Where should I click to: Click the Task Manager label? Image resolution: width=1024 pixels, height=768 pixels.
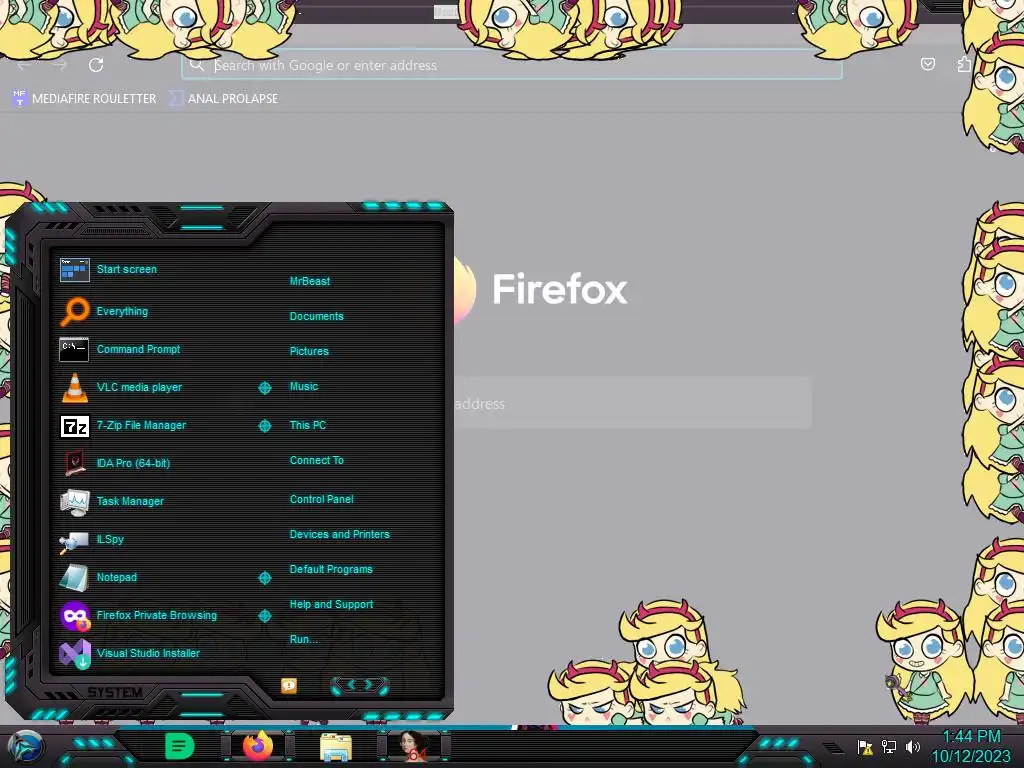click(130, 502)
